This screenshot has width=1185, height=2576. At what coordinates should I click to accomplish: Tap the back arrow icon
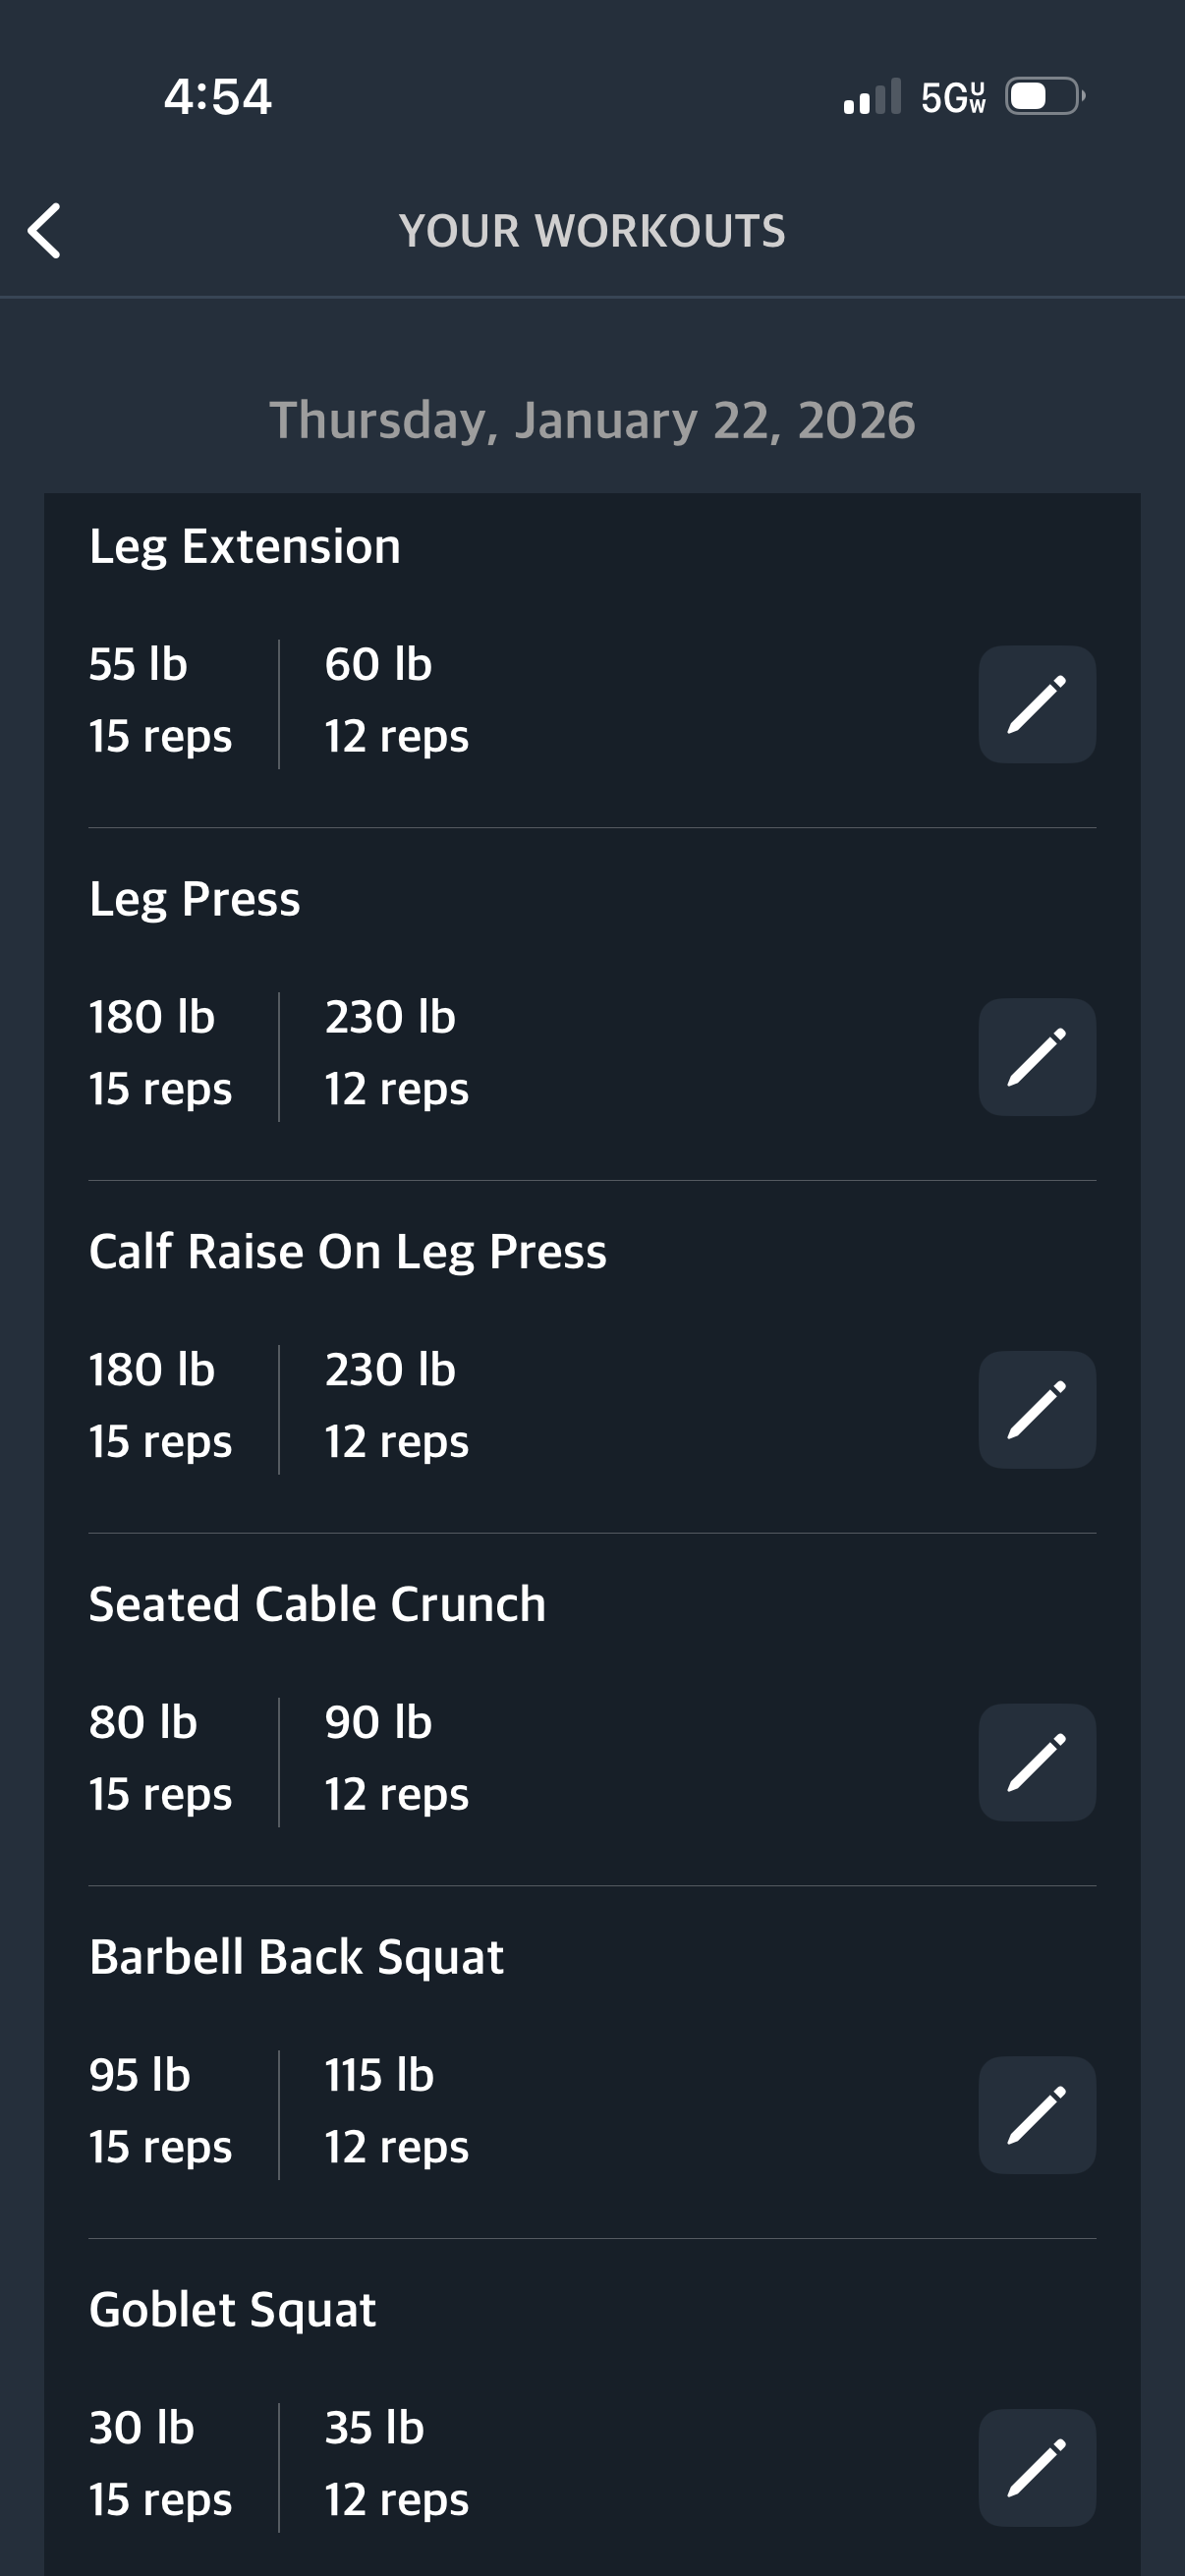(x=45, y=231)
